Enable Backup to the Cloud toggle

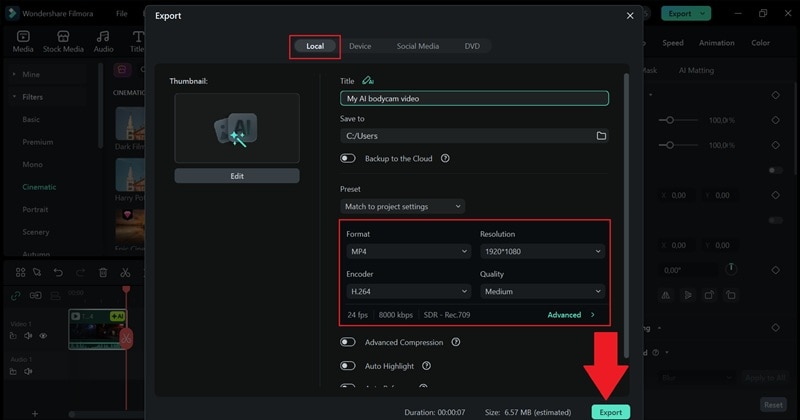coord(348,158)
